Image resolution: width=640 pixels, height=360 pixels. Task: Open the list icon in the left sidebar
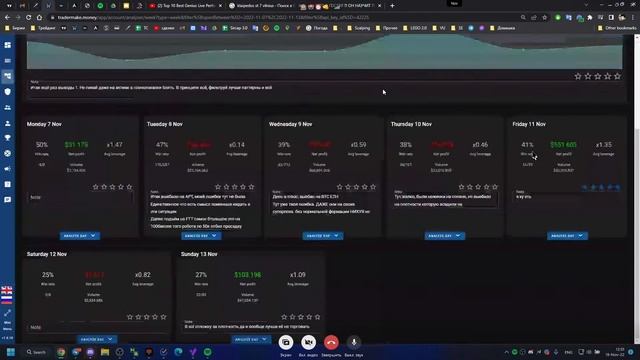pos(7,60)
